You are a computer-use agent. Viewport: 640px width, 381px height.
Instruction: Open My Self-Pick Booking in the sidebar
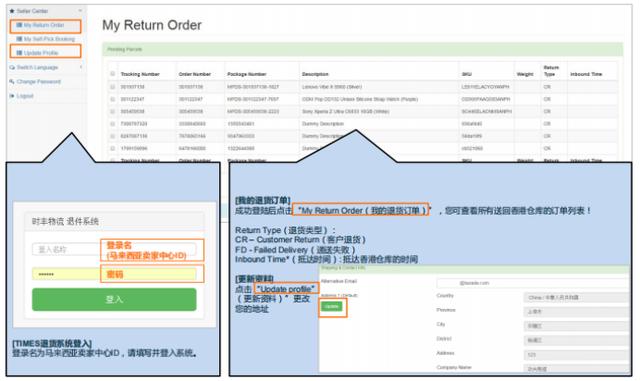click(49, 39)
